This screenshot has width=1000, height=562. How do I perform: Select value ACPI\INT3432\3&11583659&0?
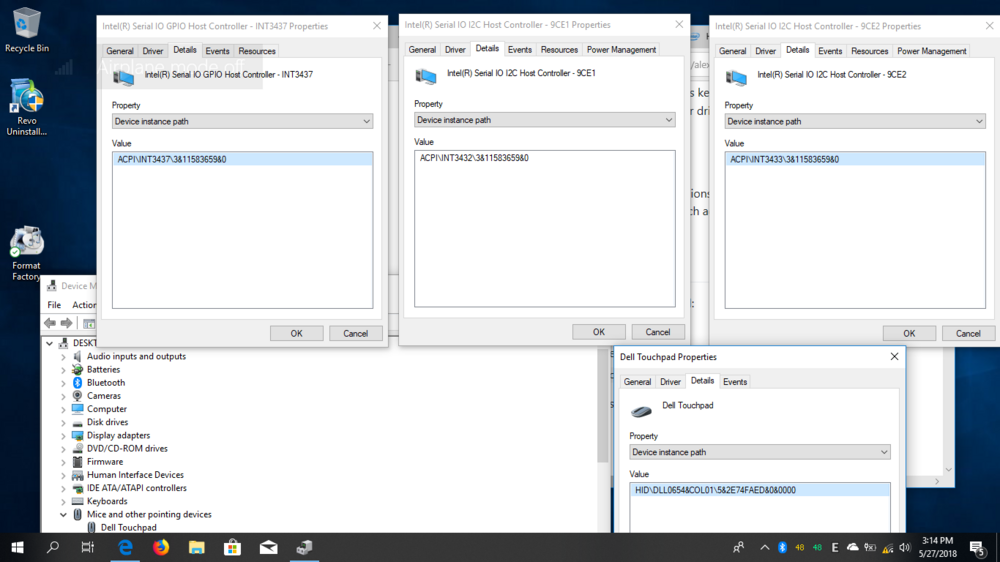click(x=545, y=158)
